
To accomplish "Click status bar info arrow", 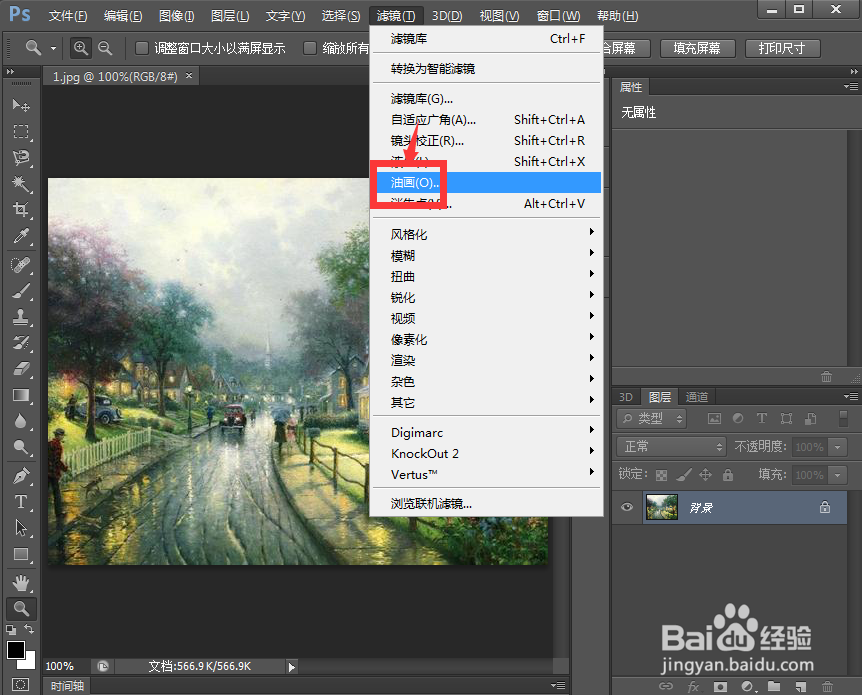I will tap(291, 667).
